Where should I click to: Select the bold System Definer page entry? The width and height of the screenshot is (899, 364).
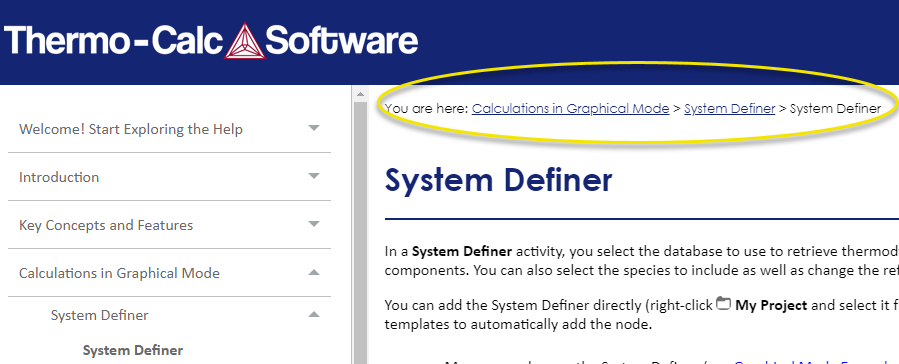[133, 350]
